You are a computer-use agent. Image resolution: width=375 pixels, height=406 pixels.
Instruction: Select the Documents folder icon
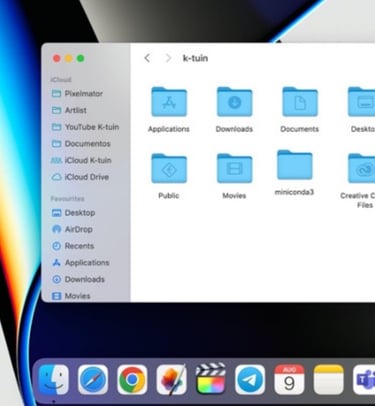tap(300, 102)
